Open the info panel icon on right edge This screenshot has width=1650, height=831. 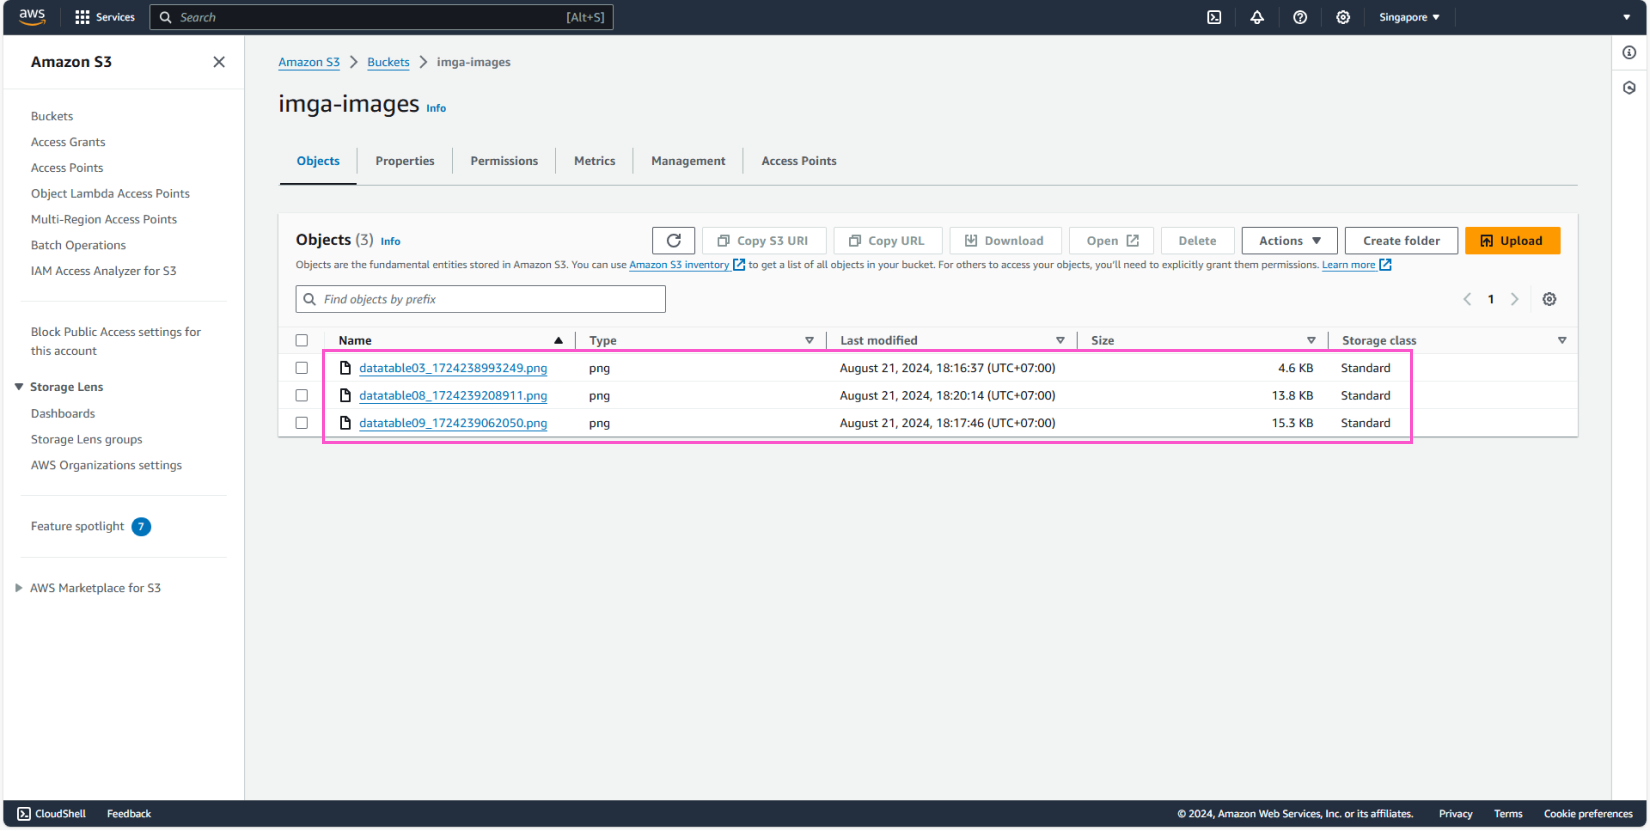click(1629, 52)
